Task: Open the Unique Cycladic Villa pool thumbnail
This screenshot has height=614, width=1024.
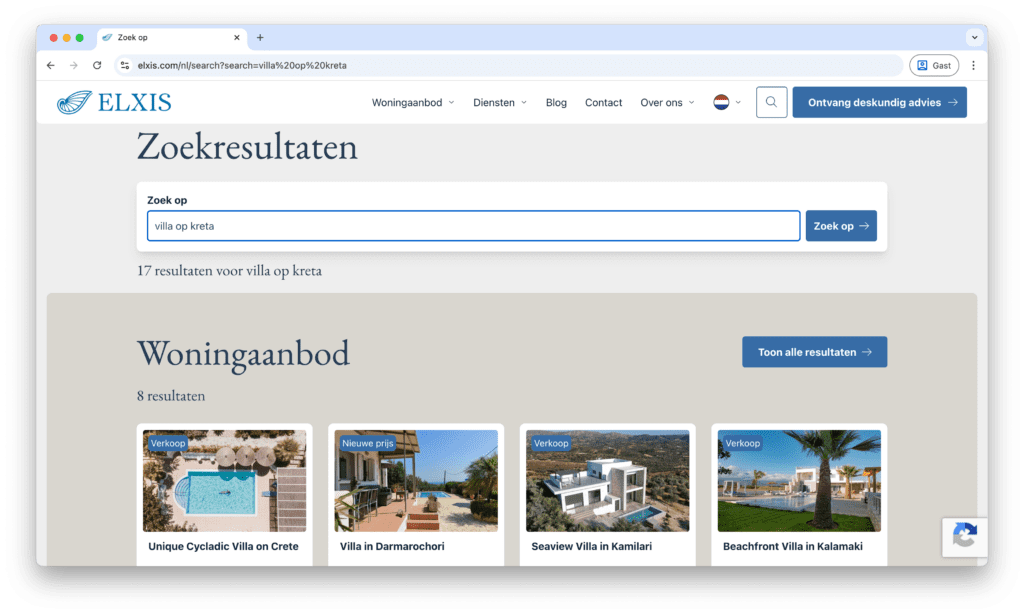Action: tap(225, 480)
